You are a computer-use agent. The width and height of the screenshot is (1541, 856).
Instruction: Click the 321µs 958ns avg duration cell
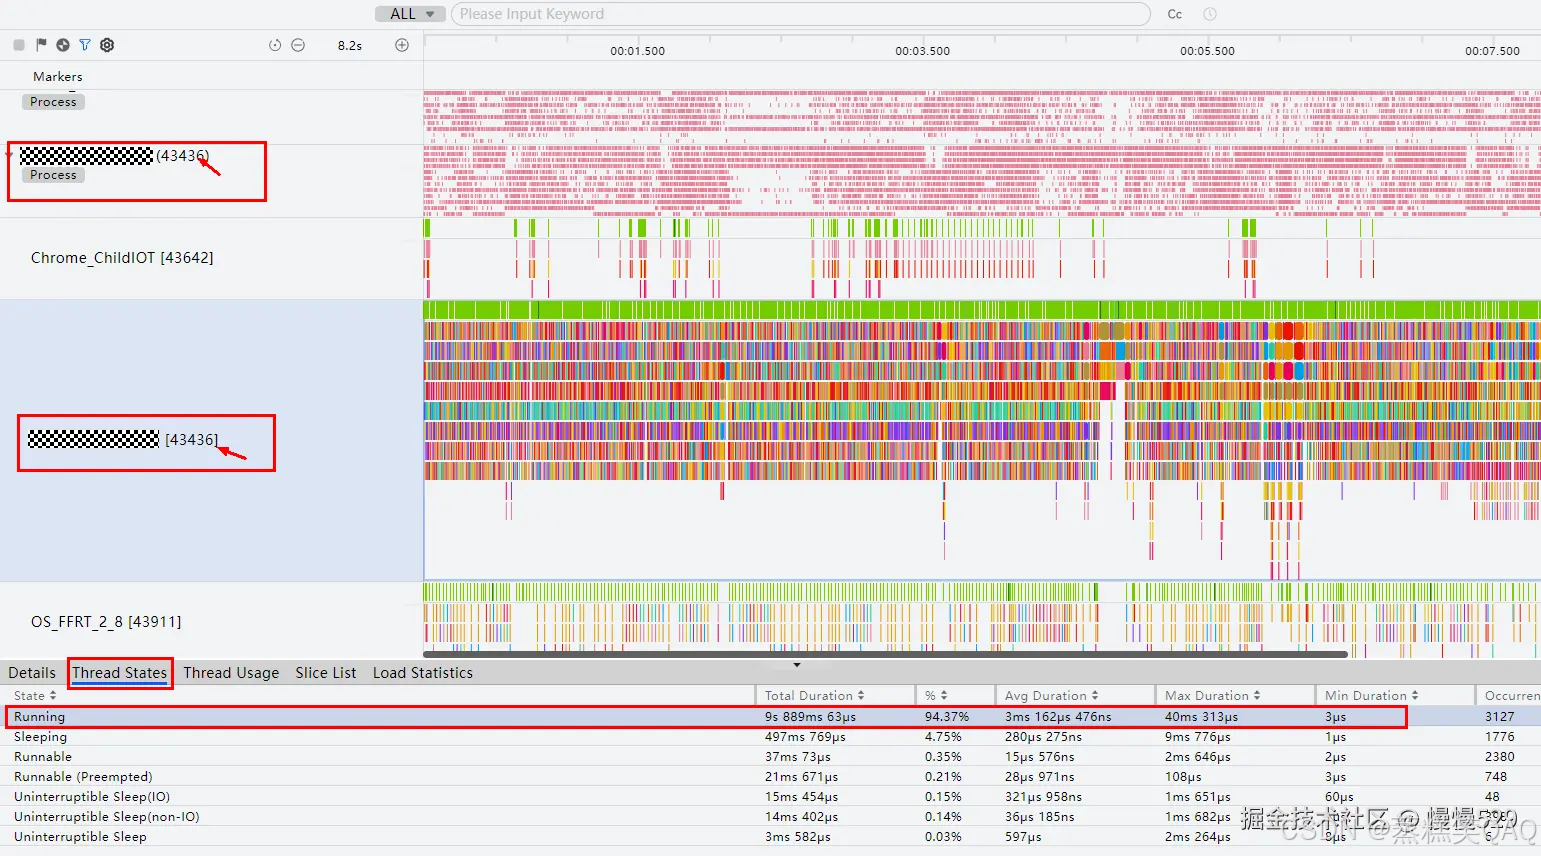click(x=1043, y=797)
